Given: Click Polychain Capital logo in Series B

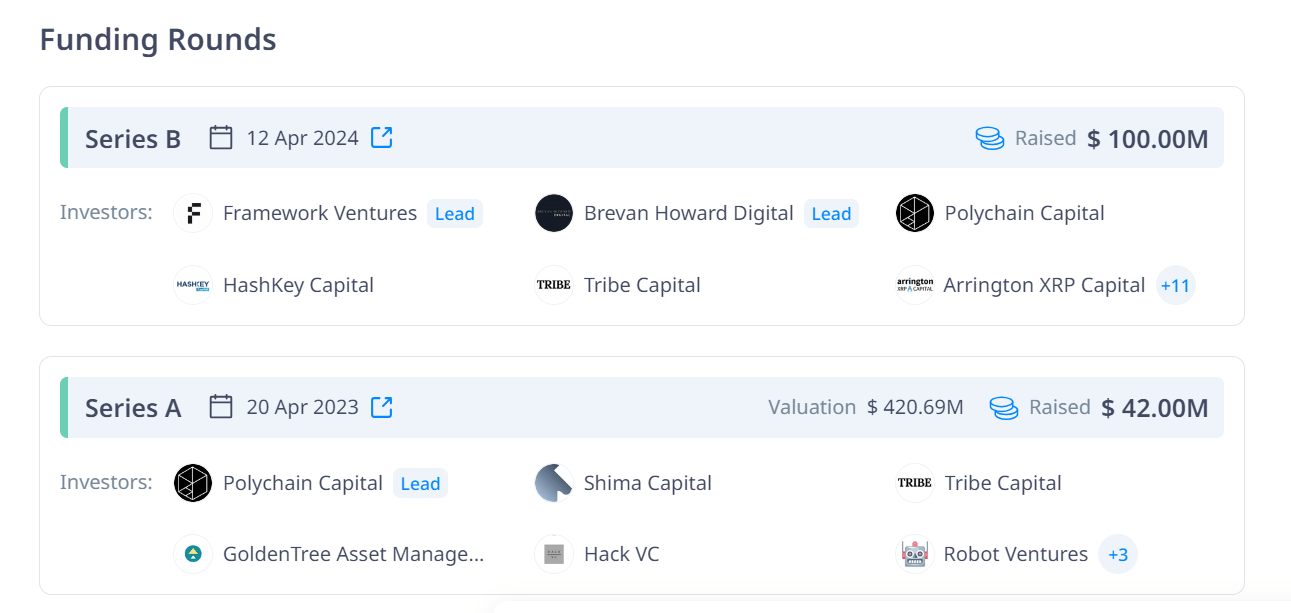Looking at the screenshot, I should (x=914, y=213).
